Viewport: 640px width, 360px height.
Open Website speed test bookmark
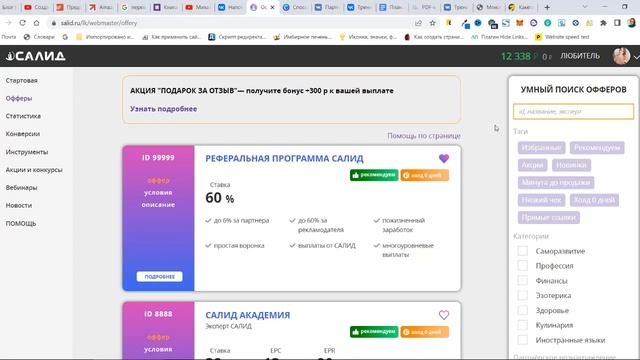click(x=562, y=37)
